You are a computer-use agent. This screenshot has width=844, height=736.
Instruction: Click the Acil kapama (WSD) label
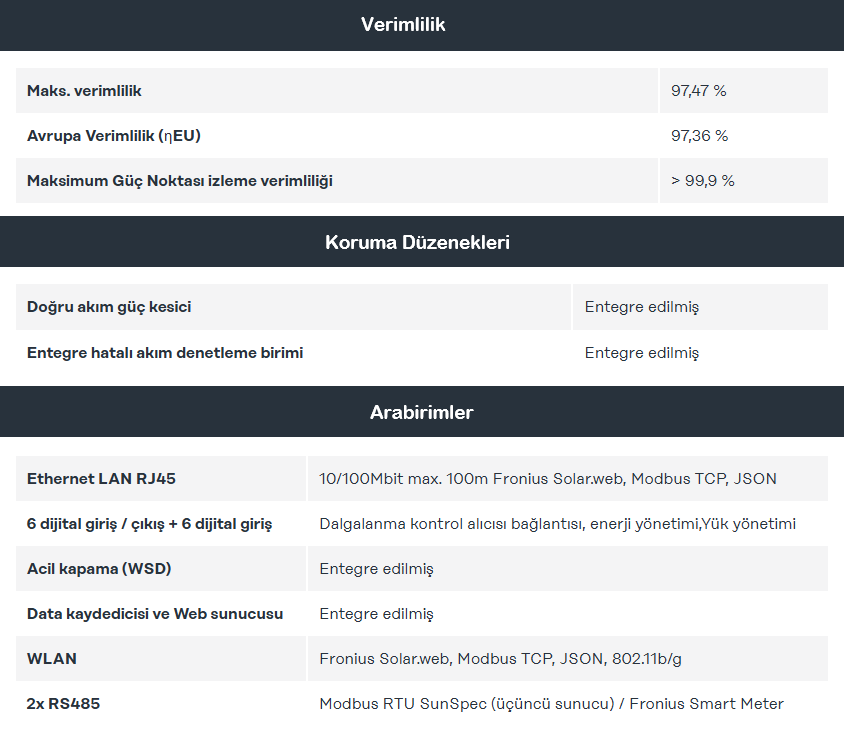pos(99,569)
